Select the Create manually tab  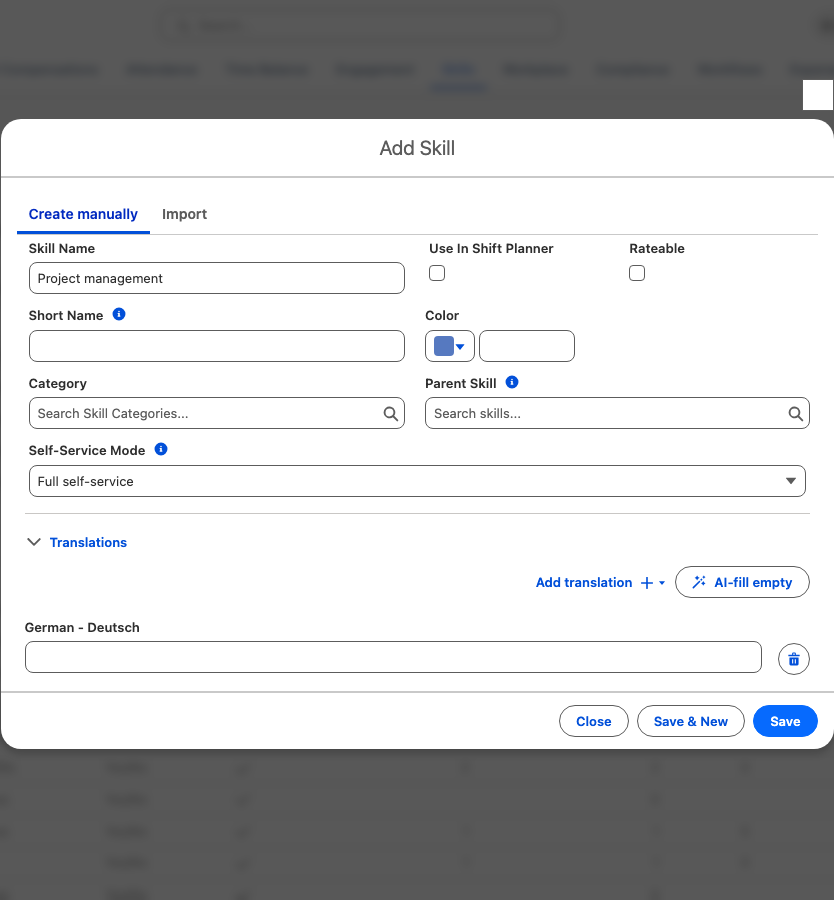click(83, 214)
